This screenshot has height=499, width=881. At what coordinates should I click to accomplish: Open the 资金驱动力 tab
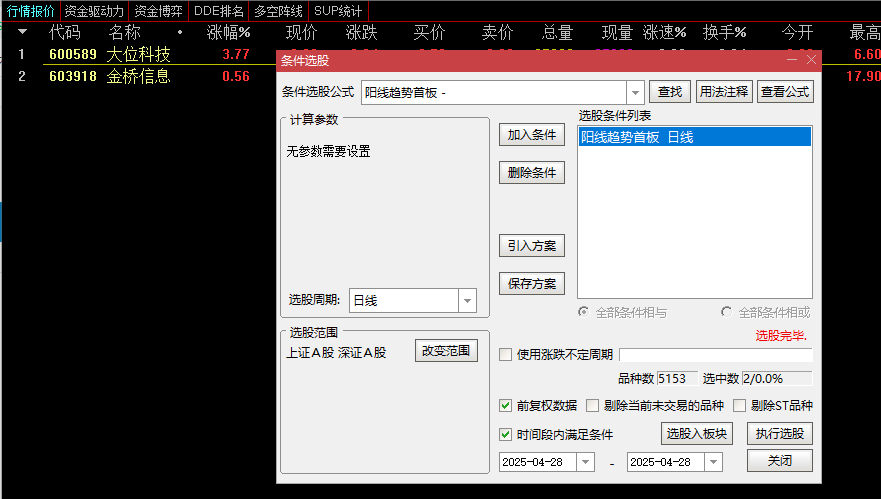(94, 11)
